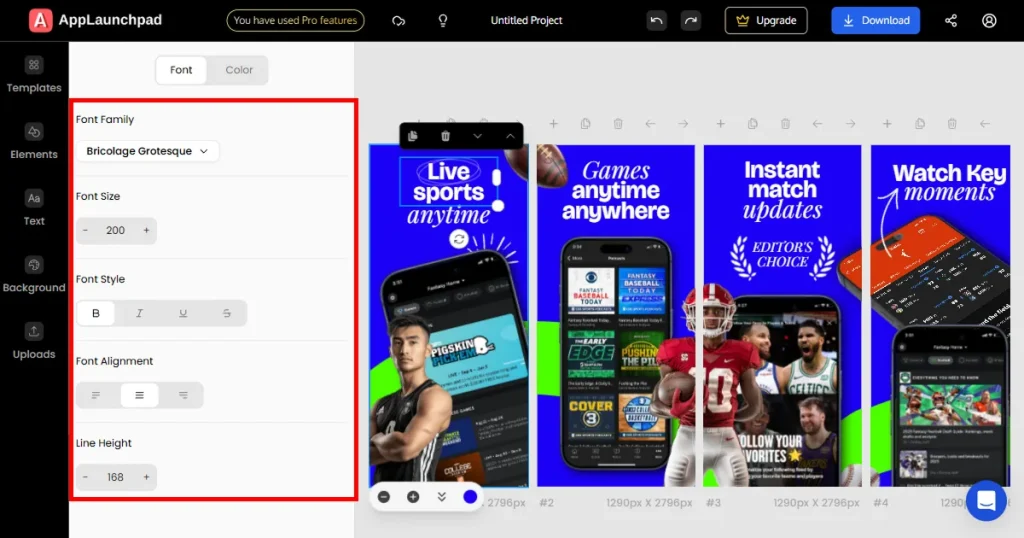Viewport: 1024px width, 538px height.
Task: Move selected layer down with chevron
Action: click(477, 136)
